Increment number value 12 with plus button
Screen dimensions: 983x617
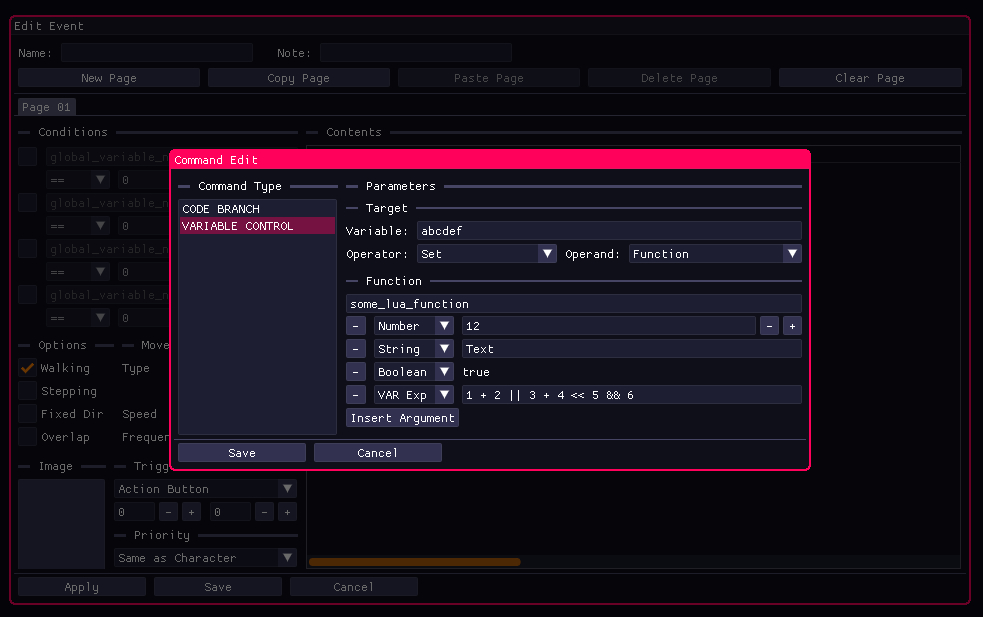[x=791, y=326]
